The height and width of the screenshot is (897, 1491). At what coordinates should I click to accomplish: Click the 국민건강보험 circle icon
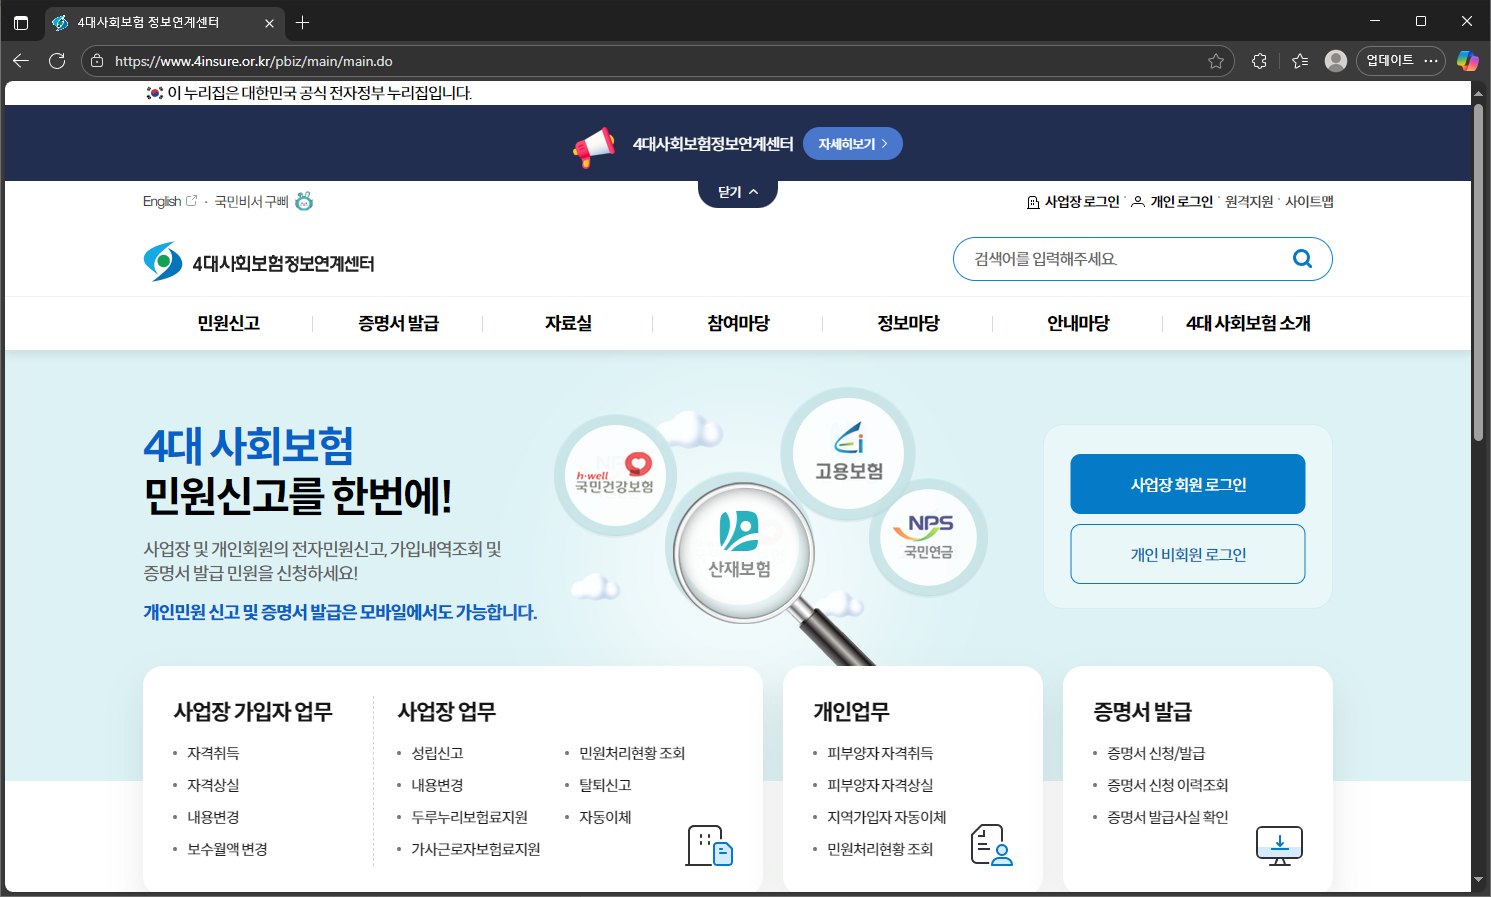point(615,475)
